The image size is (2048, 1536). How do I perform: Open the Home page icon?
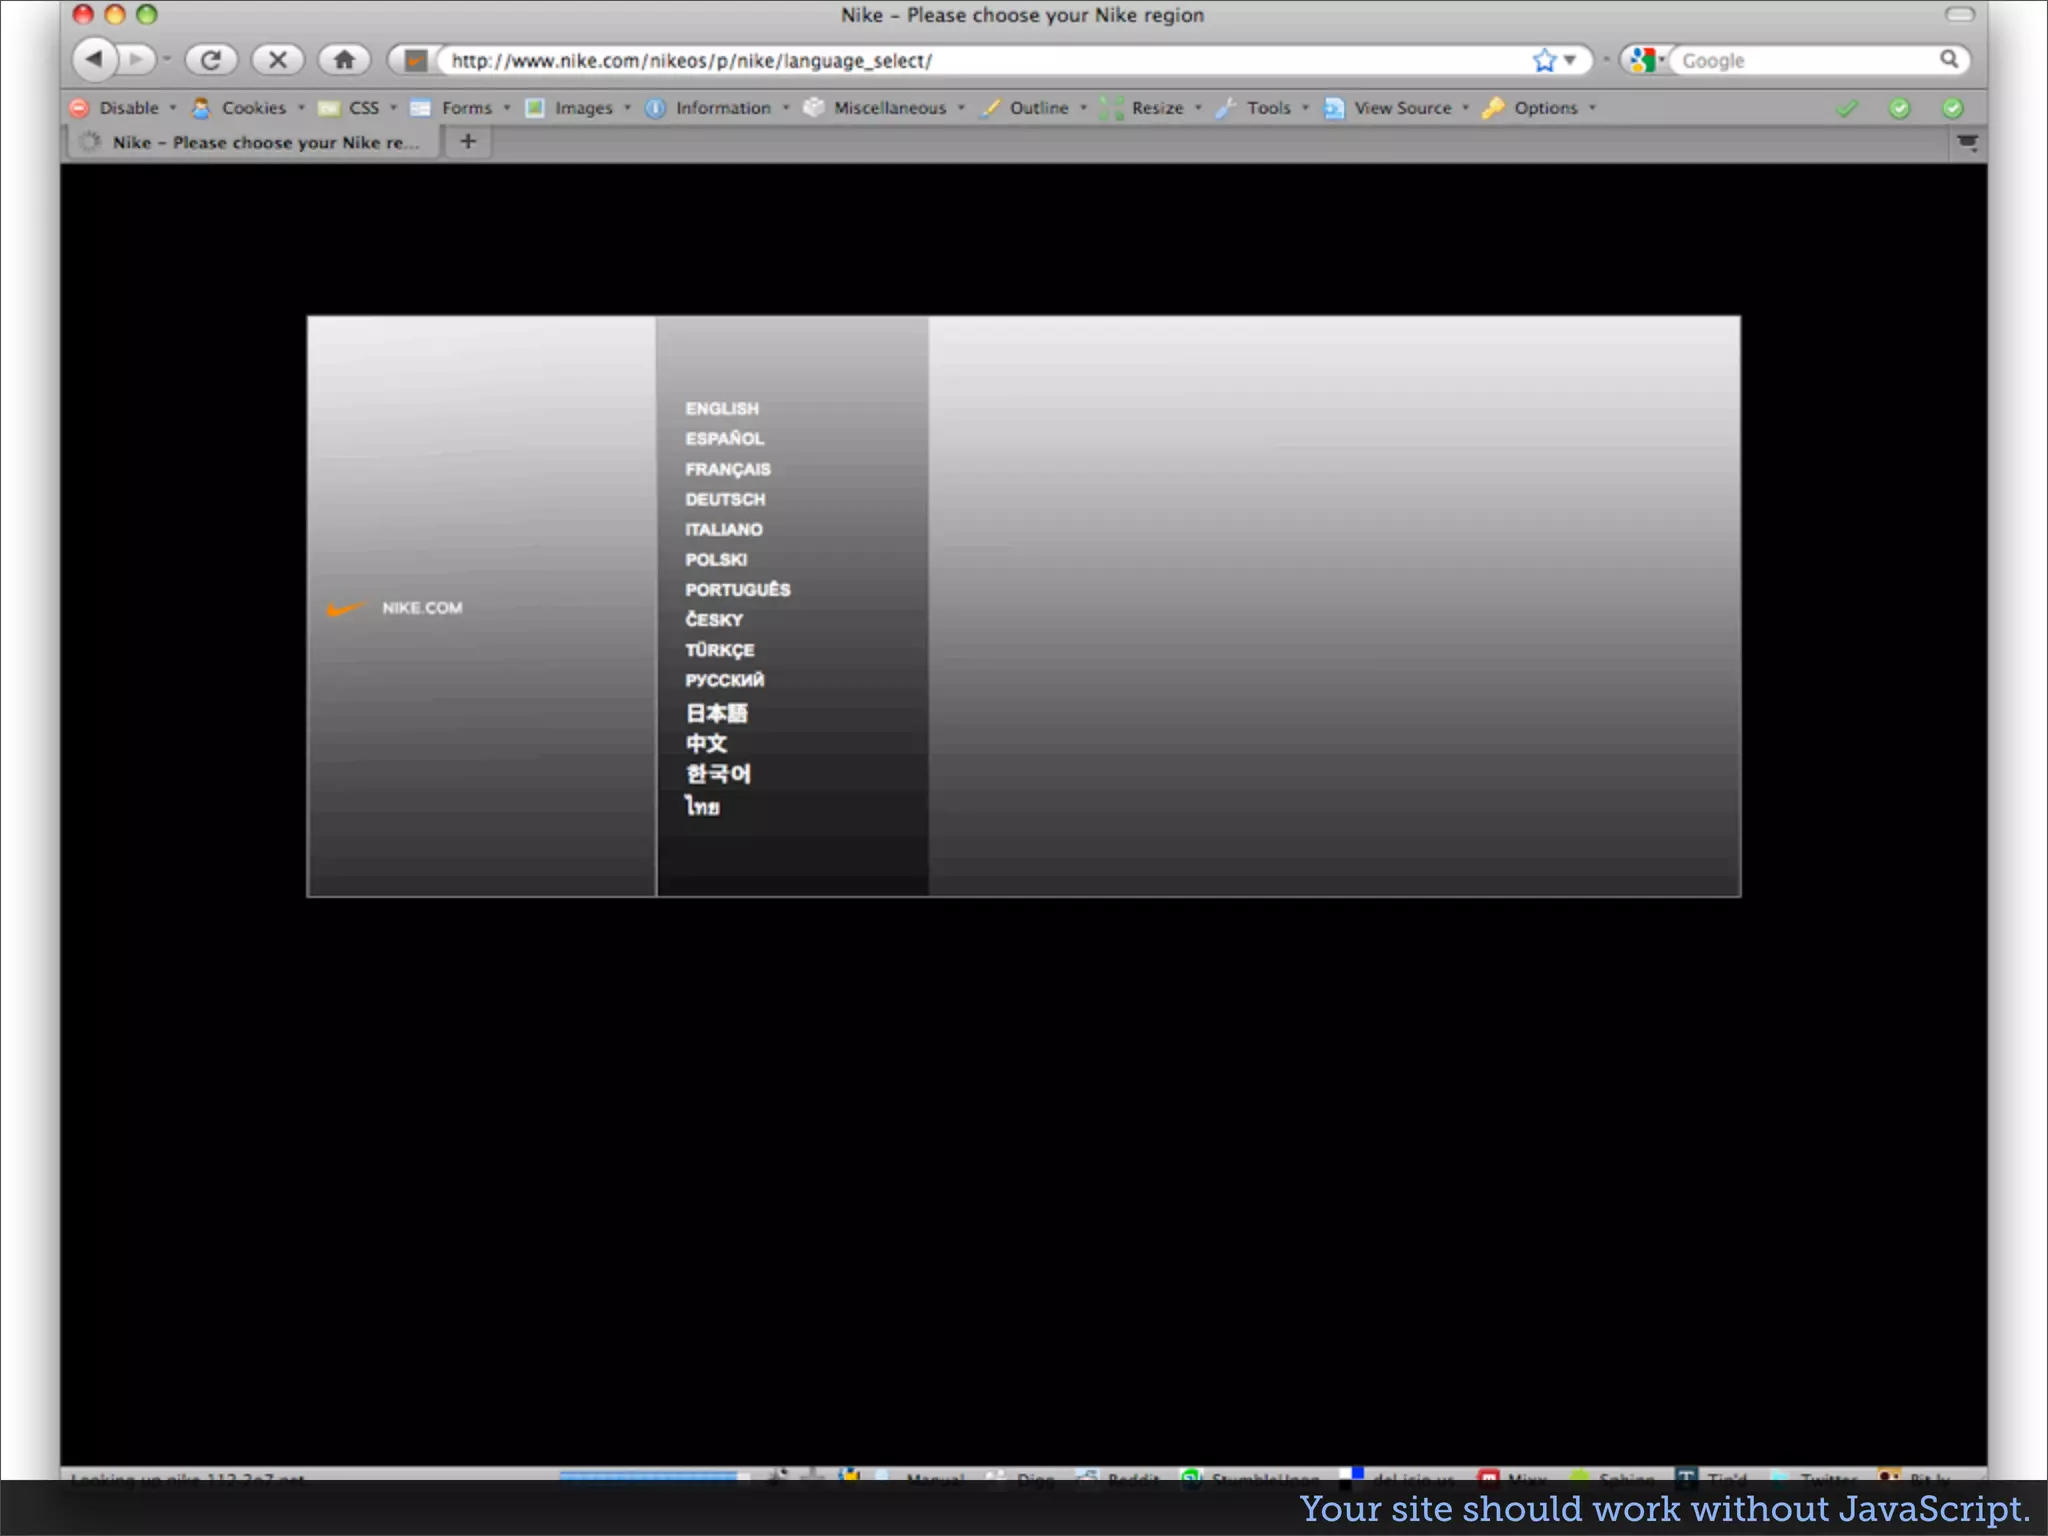click(x=344, y=60)
